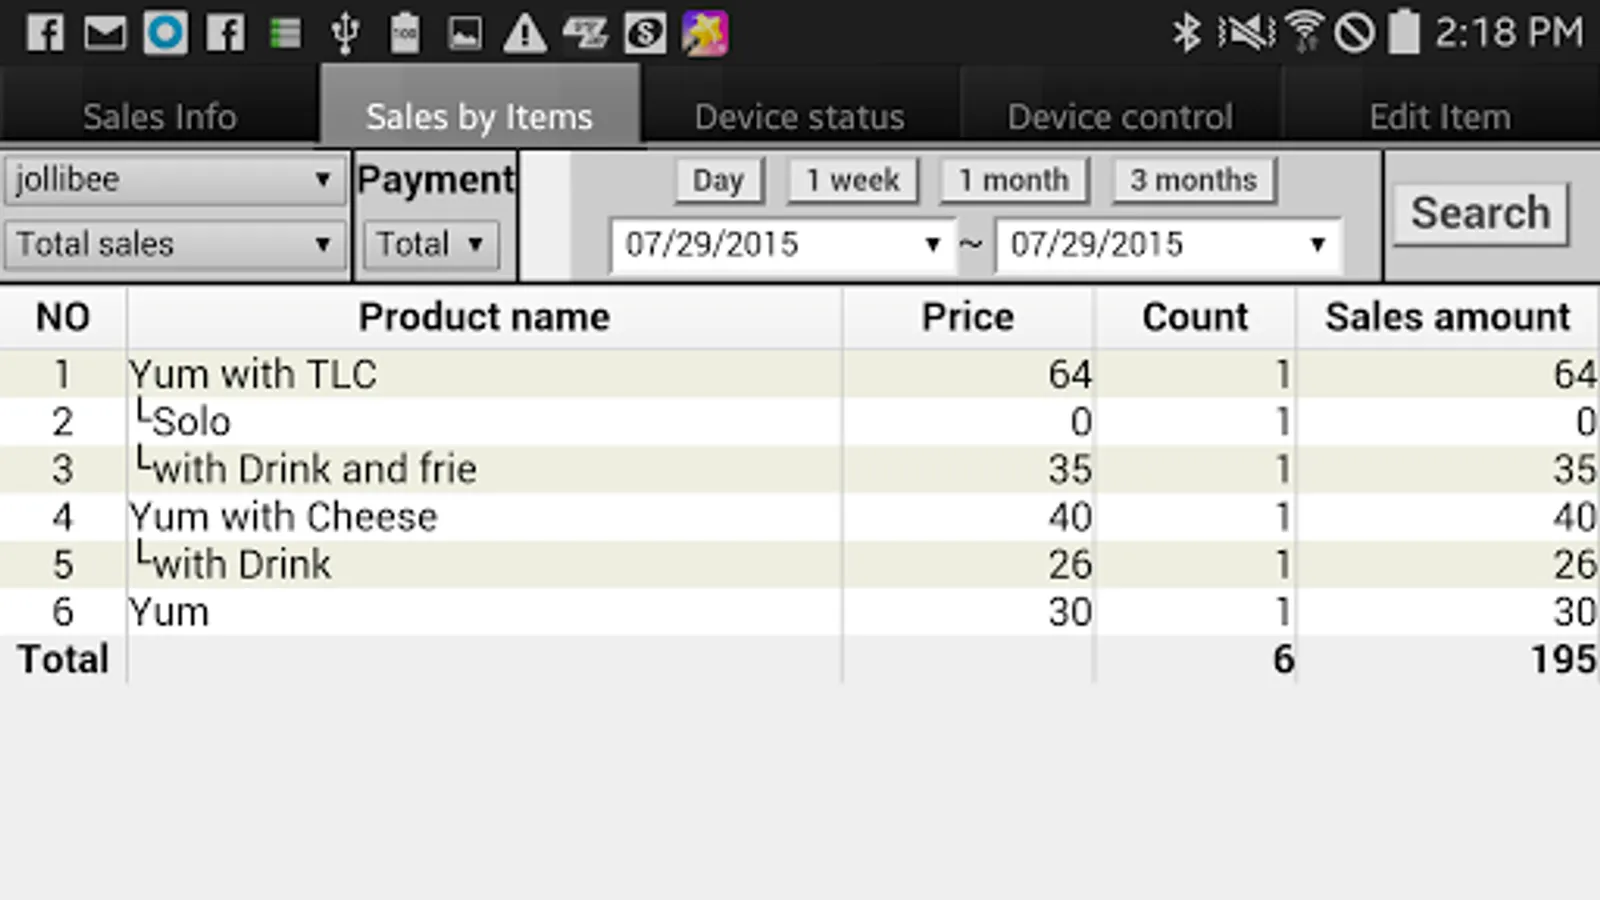Switch to the Device status tab
Image resolution: width=1600 pixels, height=900 pixels.
[x=799, y=114]
